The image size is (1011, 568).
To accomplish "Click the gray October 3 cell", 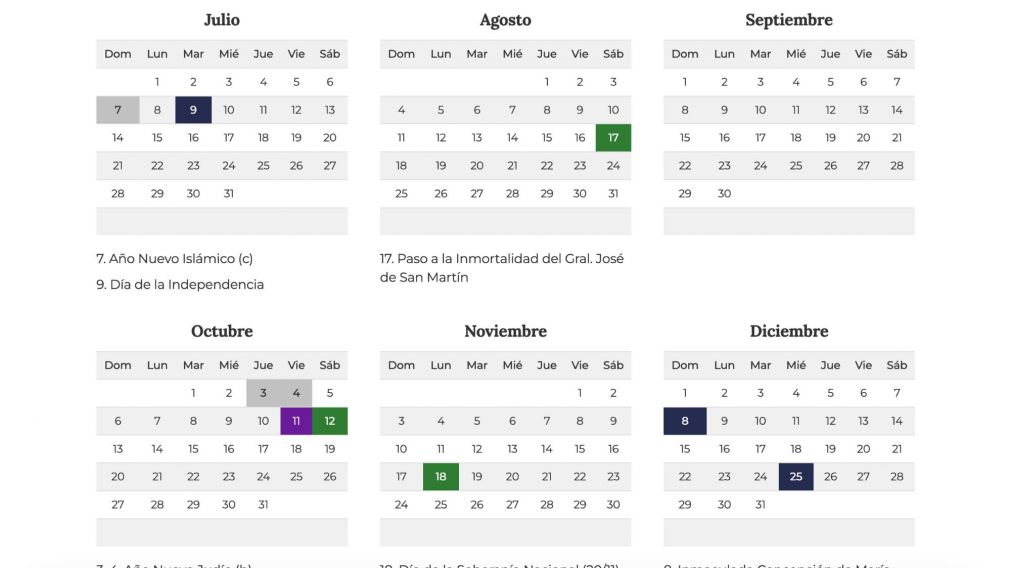I will 263,393.
